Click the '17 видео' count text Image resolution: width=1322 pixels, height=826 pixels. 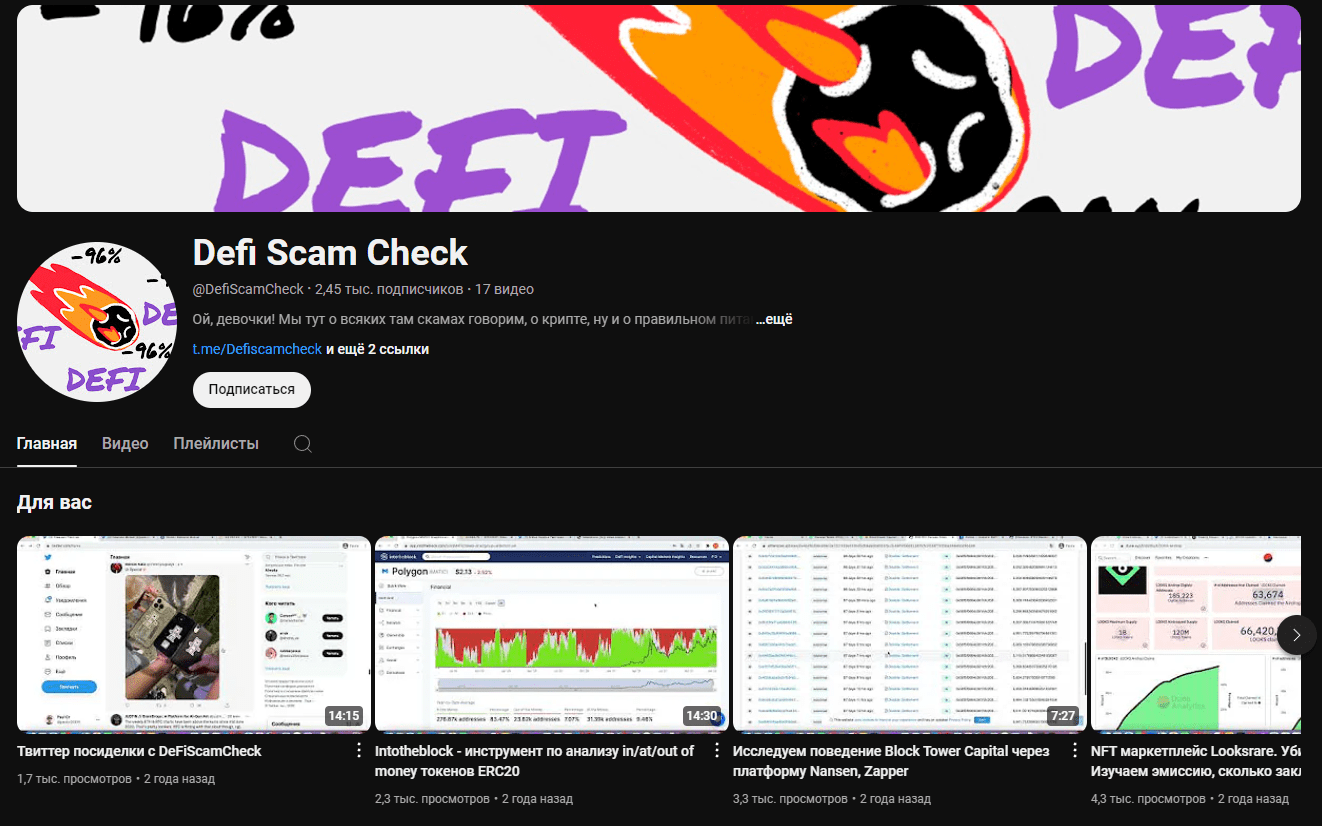504,289
